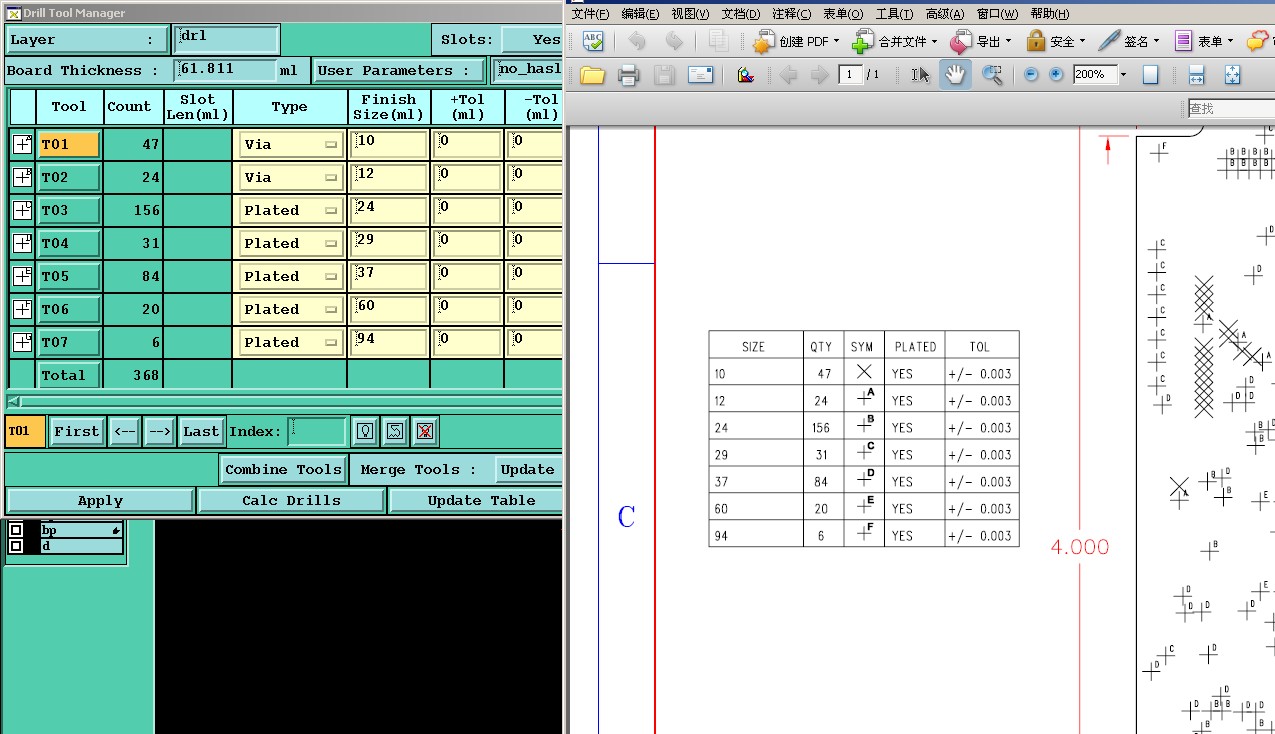Open the Type dropdown for T05
Screen dimensions: 1275x734
[x=290, y=276]
